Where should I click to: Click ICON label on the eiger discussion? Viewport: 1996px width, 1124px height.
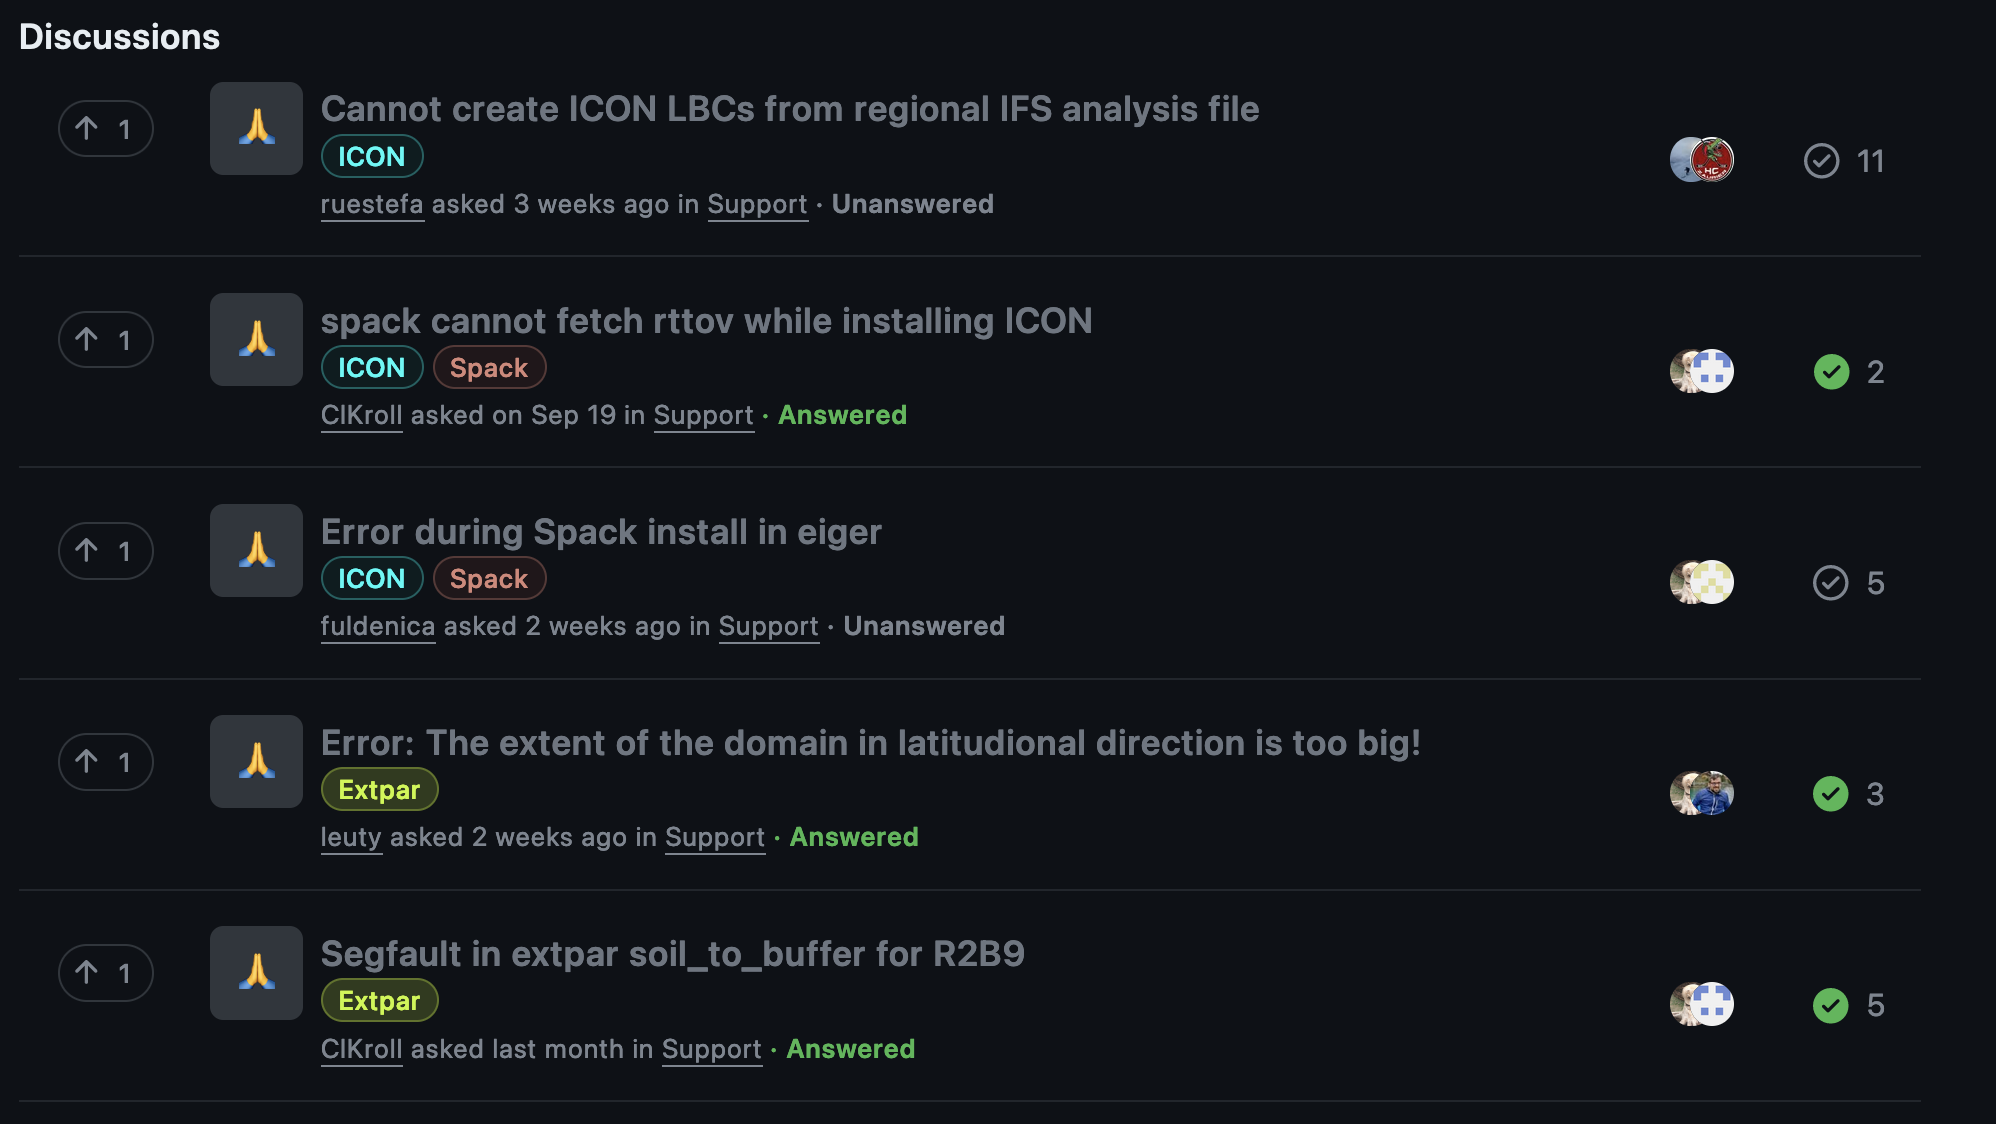[371, 579]
